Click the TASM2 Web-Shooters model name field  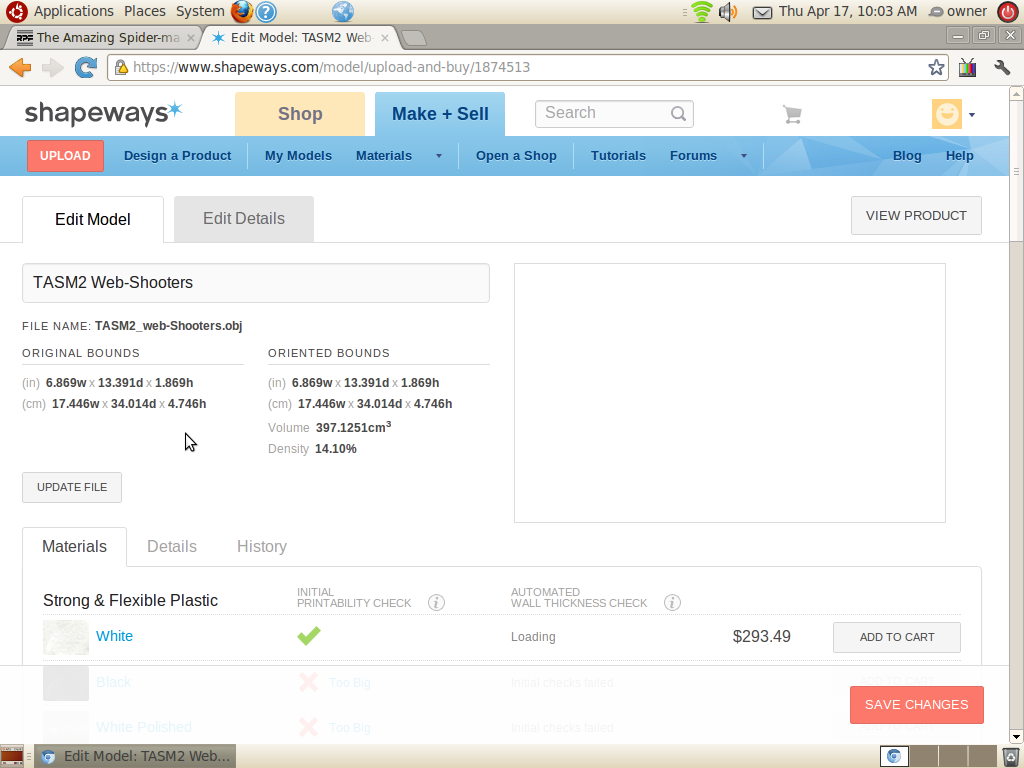point(256,283)
